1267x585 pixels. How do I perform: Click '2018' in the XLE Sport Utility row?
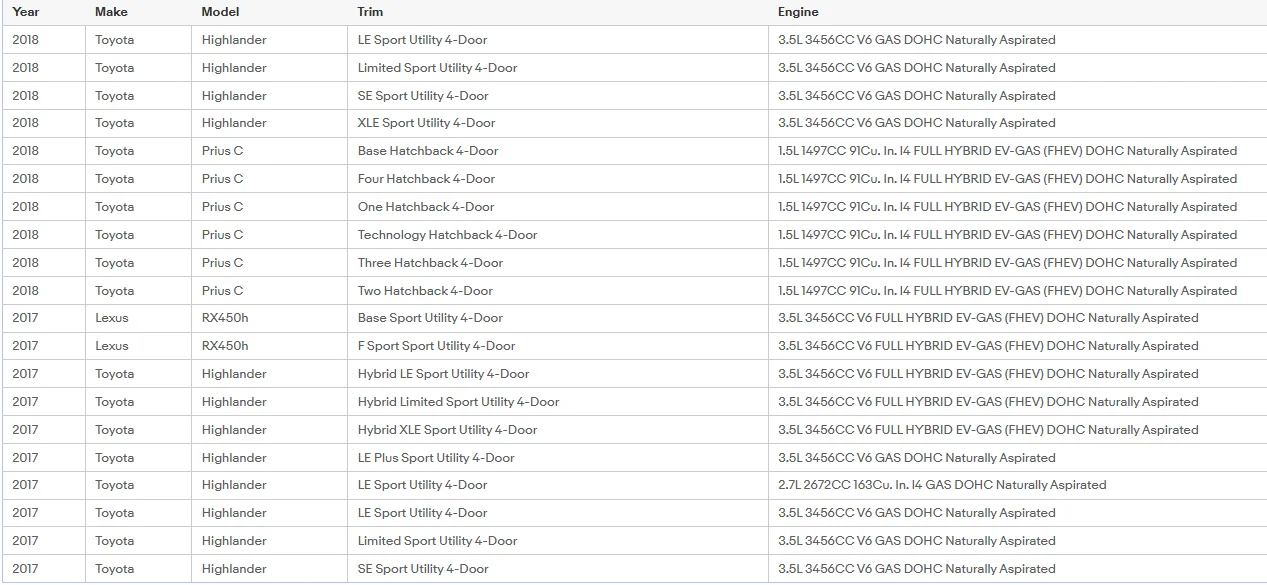[26, 123]
